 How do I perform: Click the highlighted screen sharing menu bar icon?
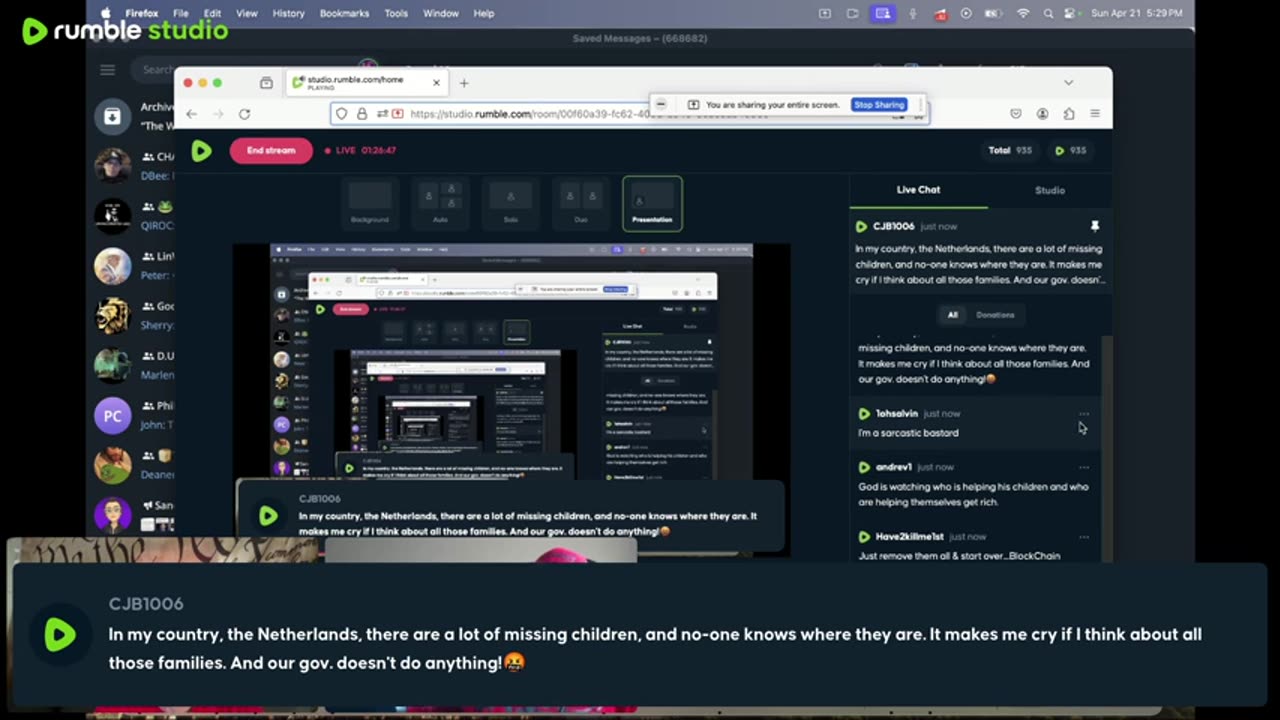(x=882, y=13)
